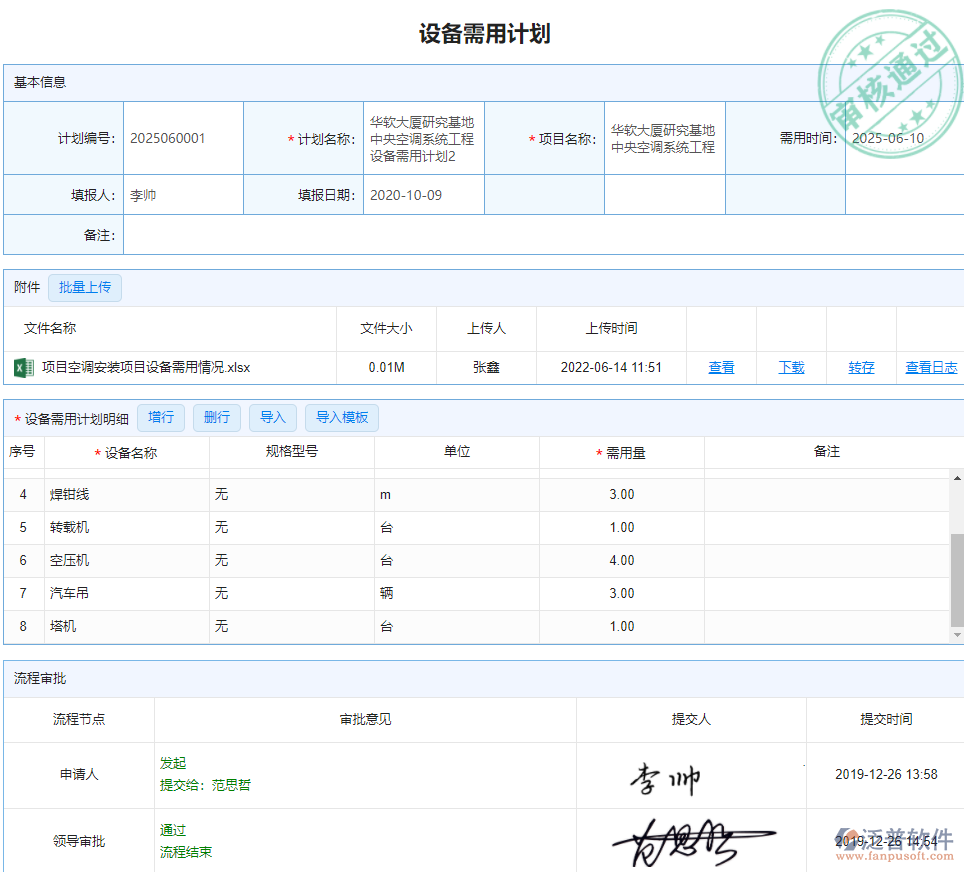This screenshot has height=872, width=964.
Task: Click 下载 to download the attachment
Action: [790, 368]
